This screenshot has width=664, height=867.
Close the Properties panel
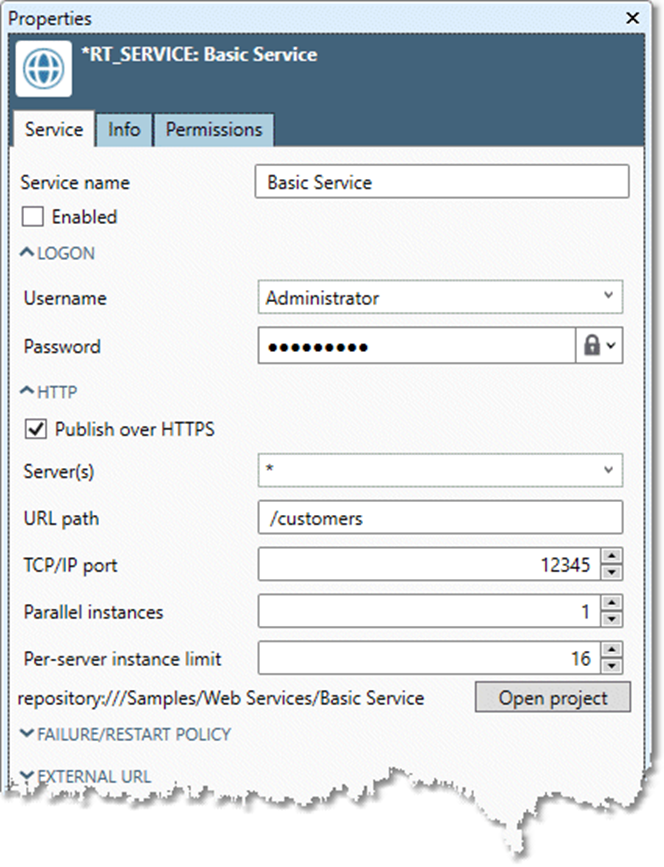(x=632, y=18)
